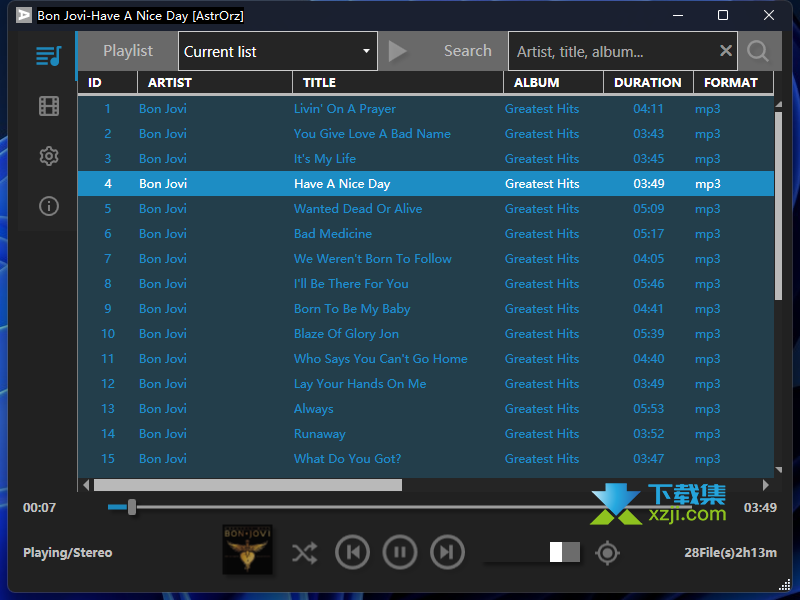800x600 pixels.
Task: Select the song Livin' On A Prayer
Action: point(426,109)
